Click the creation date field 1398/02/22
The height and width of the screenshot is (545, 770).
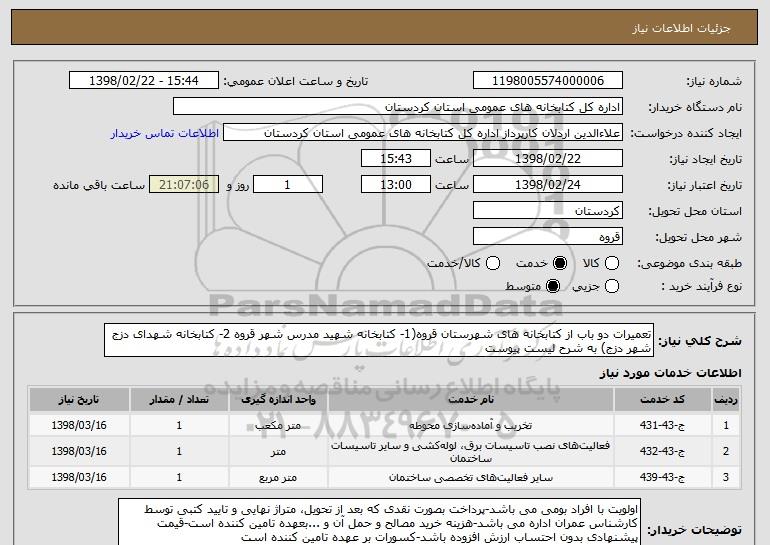coord(548,159)
